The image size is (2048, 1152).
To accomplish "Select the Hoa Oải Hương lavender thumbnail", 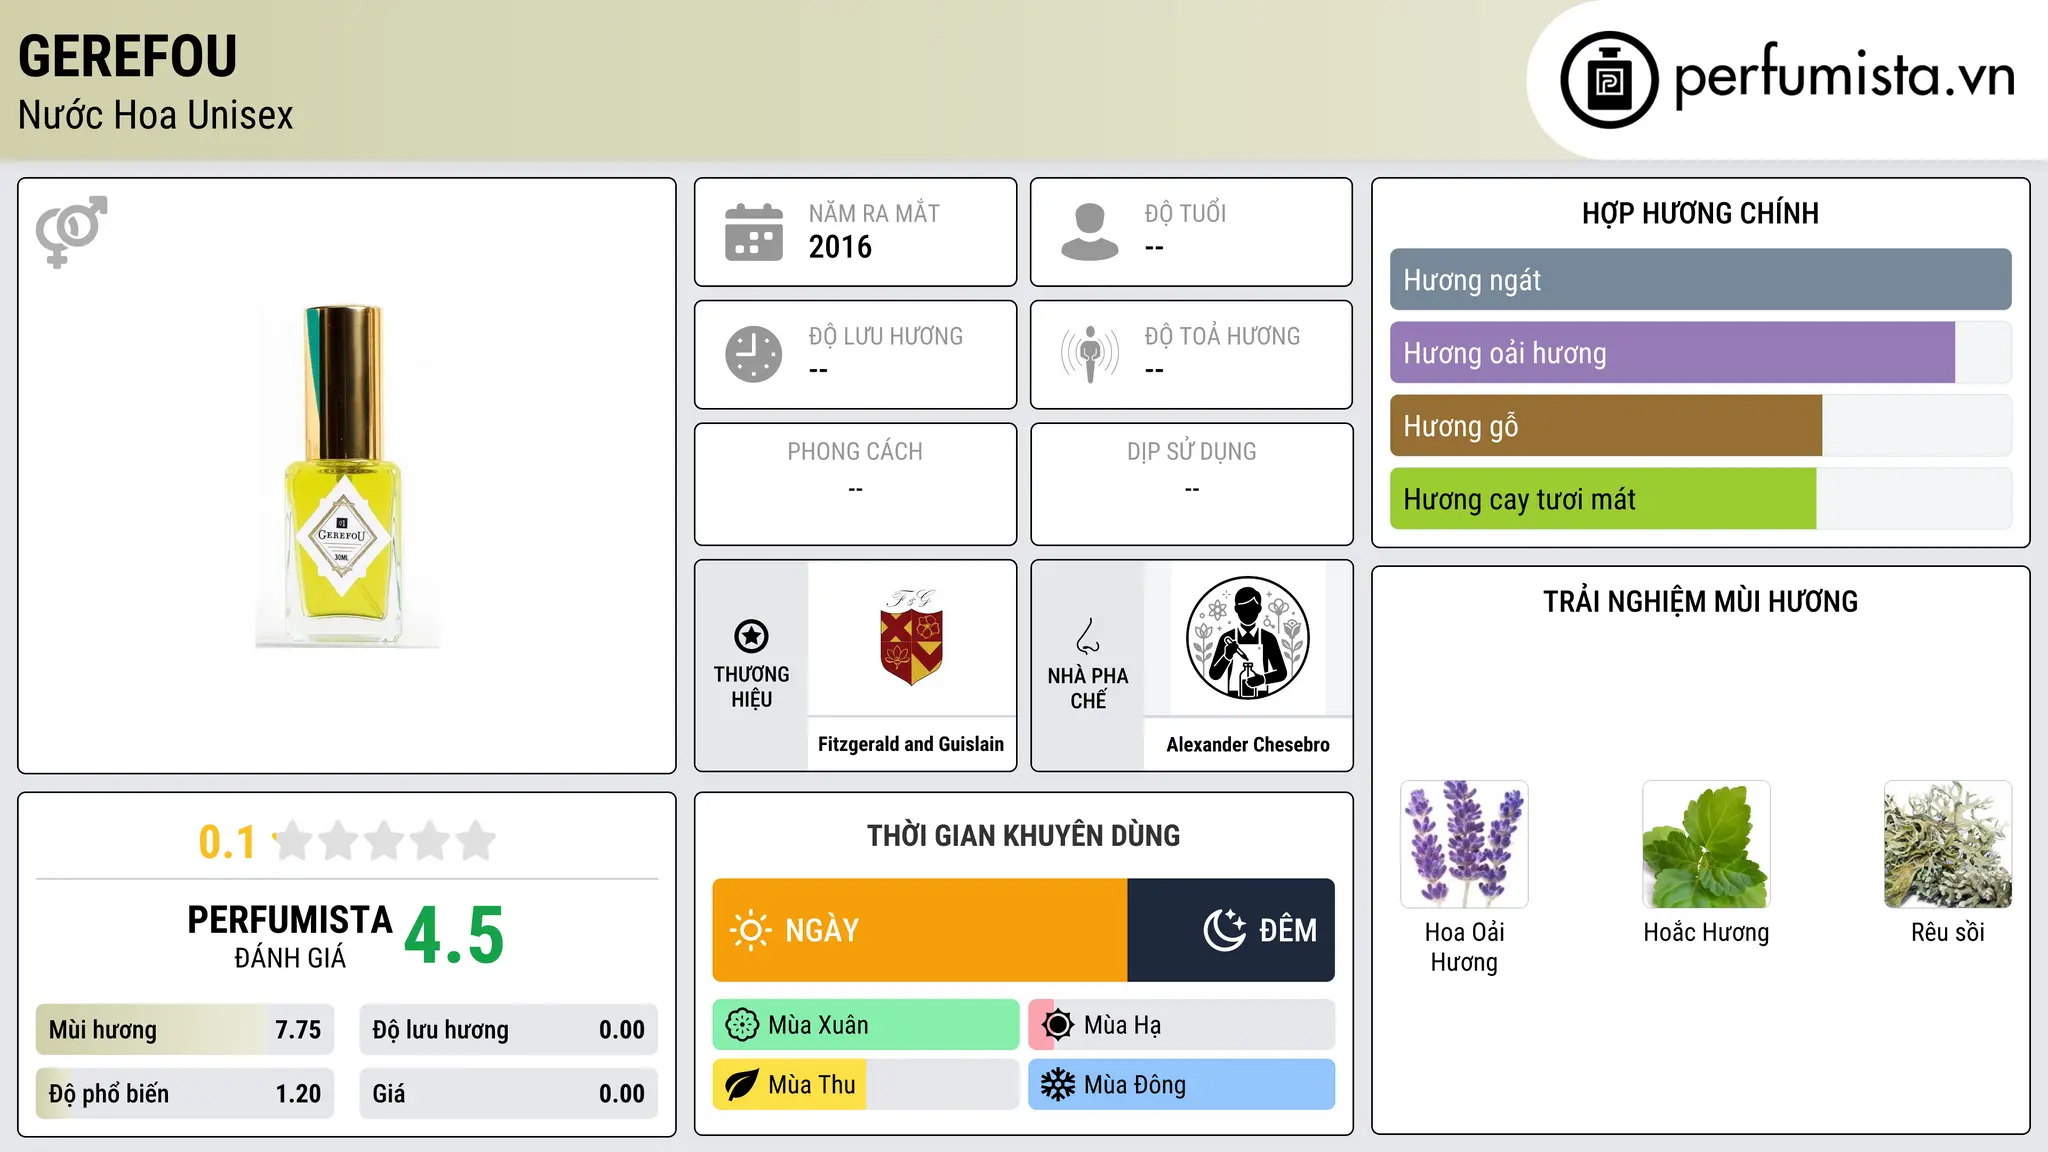I will point(1464,844).
